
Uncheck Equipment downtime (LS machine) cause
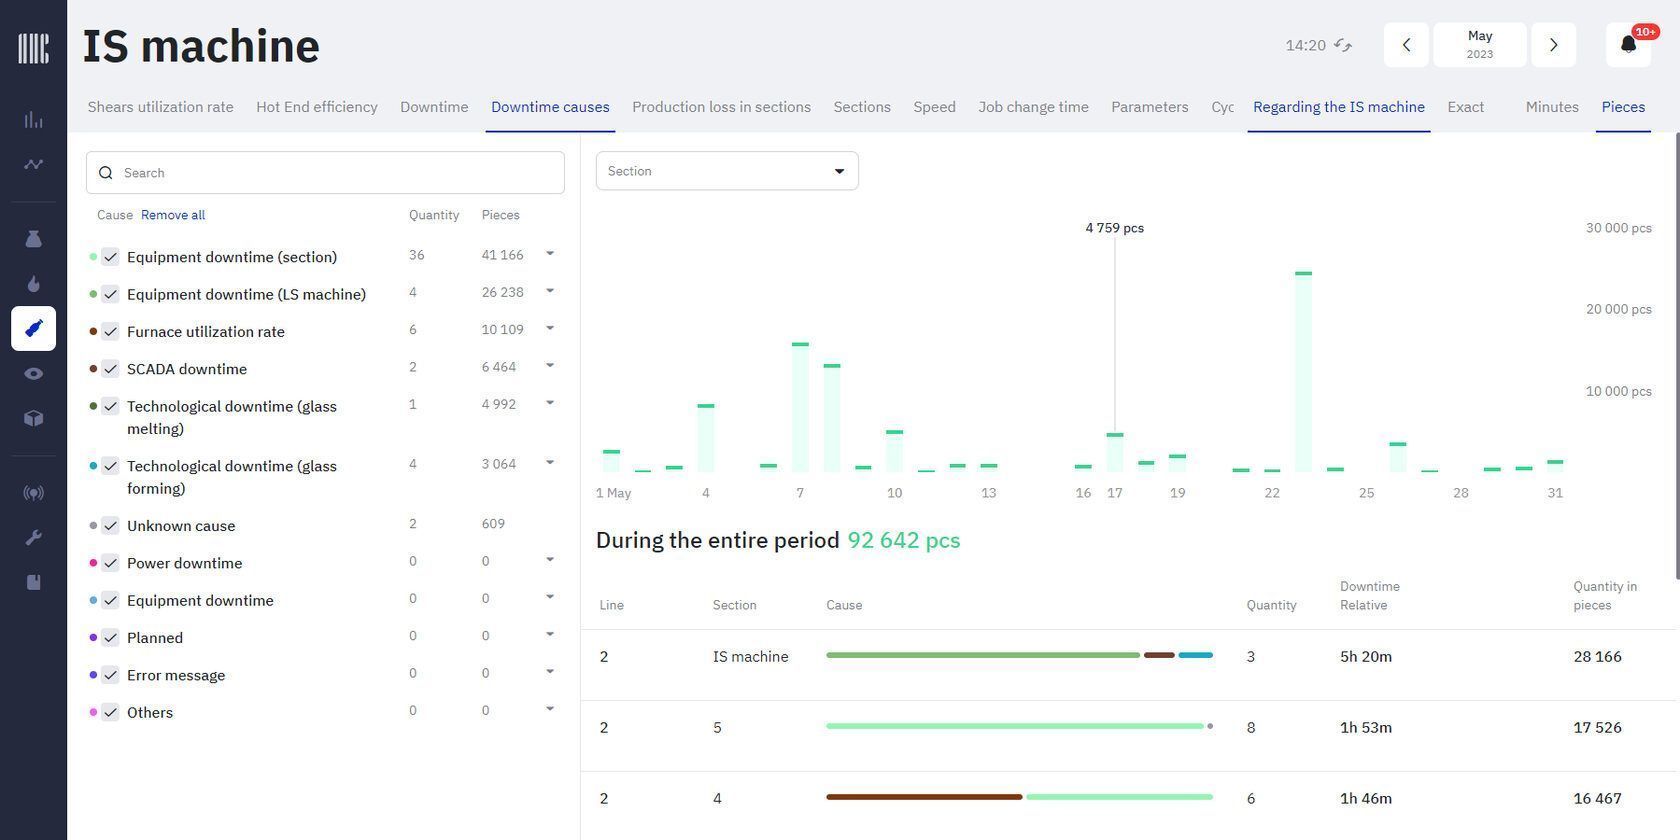pyautogui.click(x=110, y=294)
